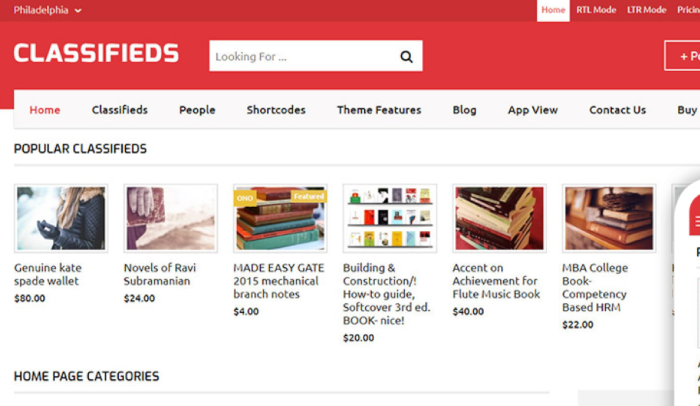Click the MBA College Book listing title
This screenshot has height=406, width=700.
594,288
